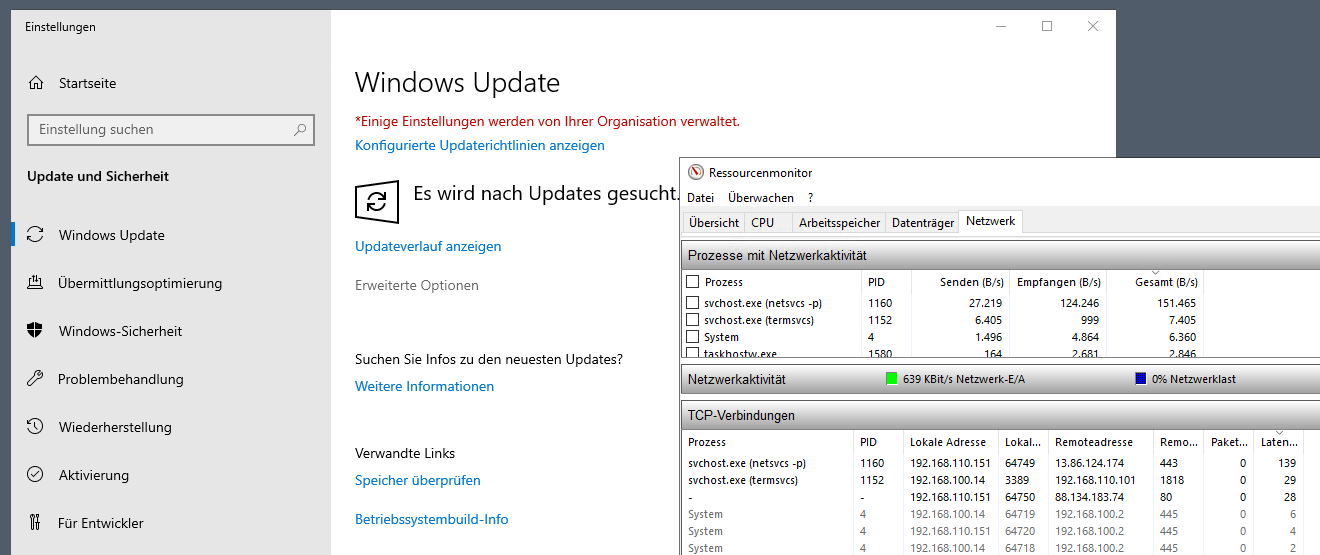Screen dimensions: 1320x555
Task: Click the Update und Sicherheit heading
Action: 98,176
